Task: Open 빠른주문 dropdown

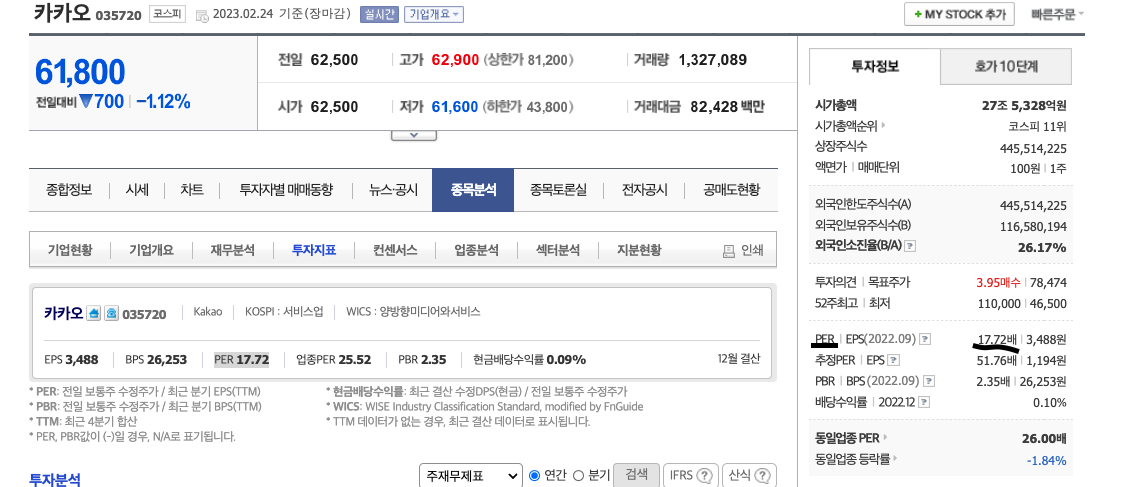Action: coord(1057,14)
